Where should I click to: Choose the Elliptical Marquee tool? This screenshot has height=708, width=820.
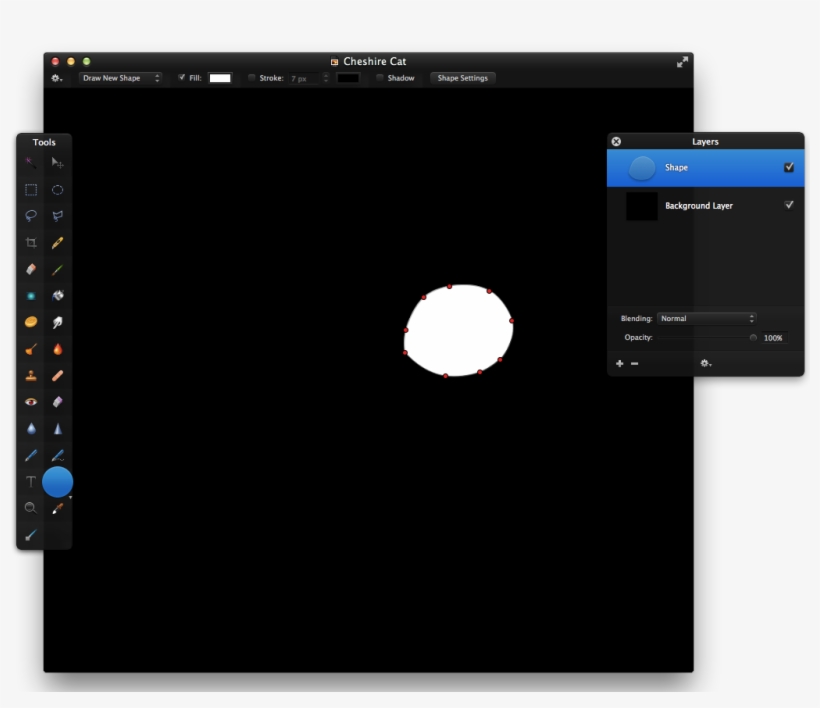point(58,190)
